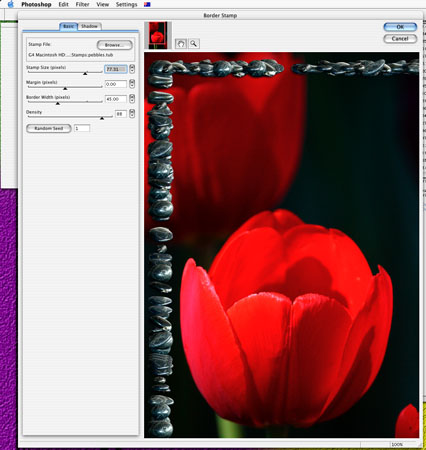Open the View menu
The width and height of the screenshot is (426, 450).
click(103, 5)
